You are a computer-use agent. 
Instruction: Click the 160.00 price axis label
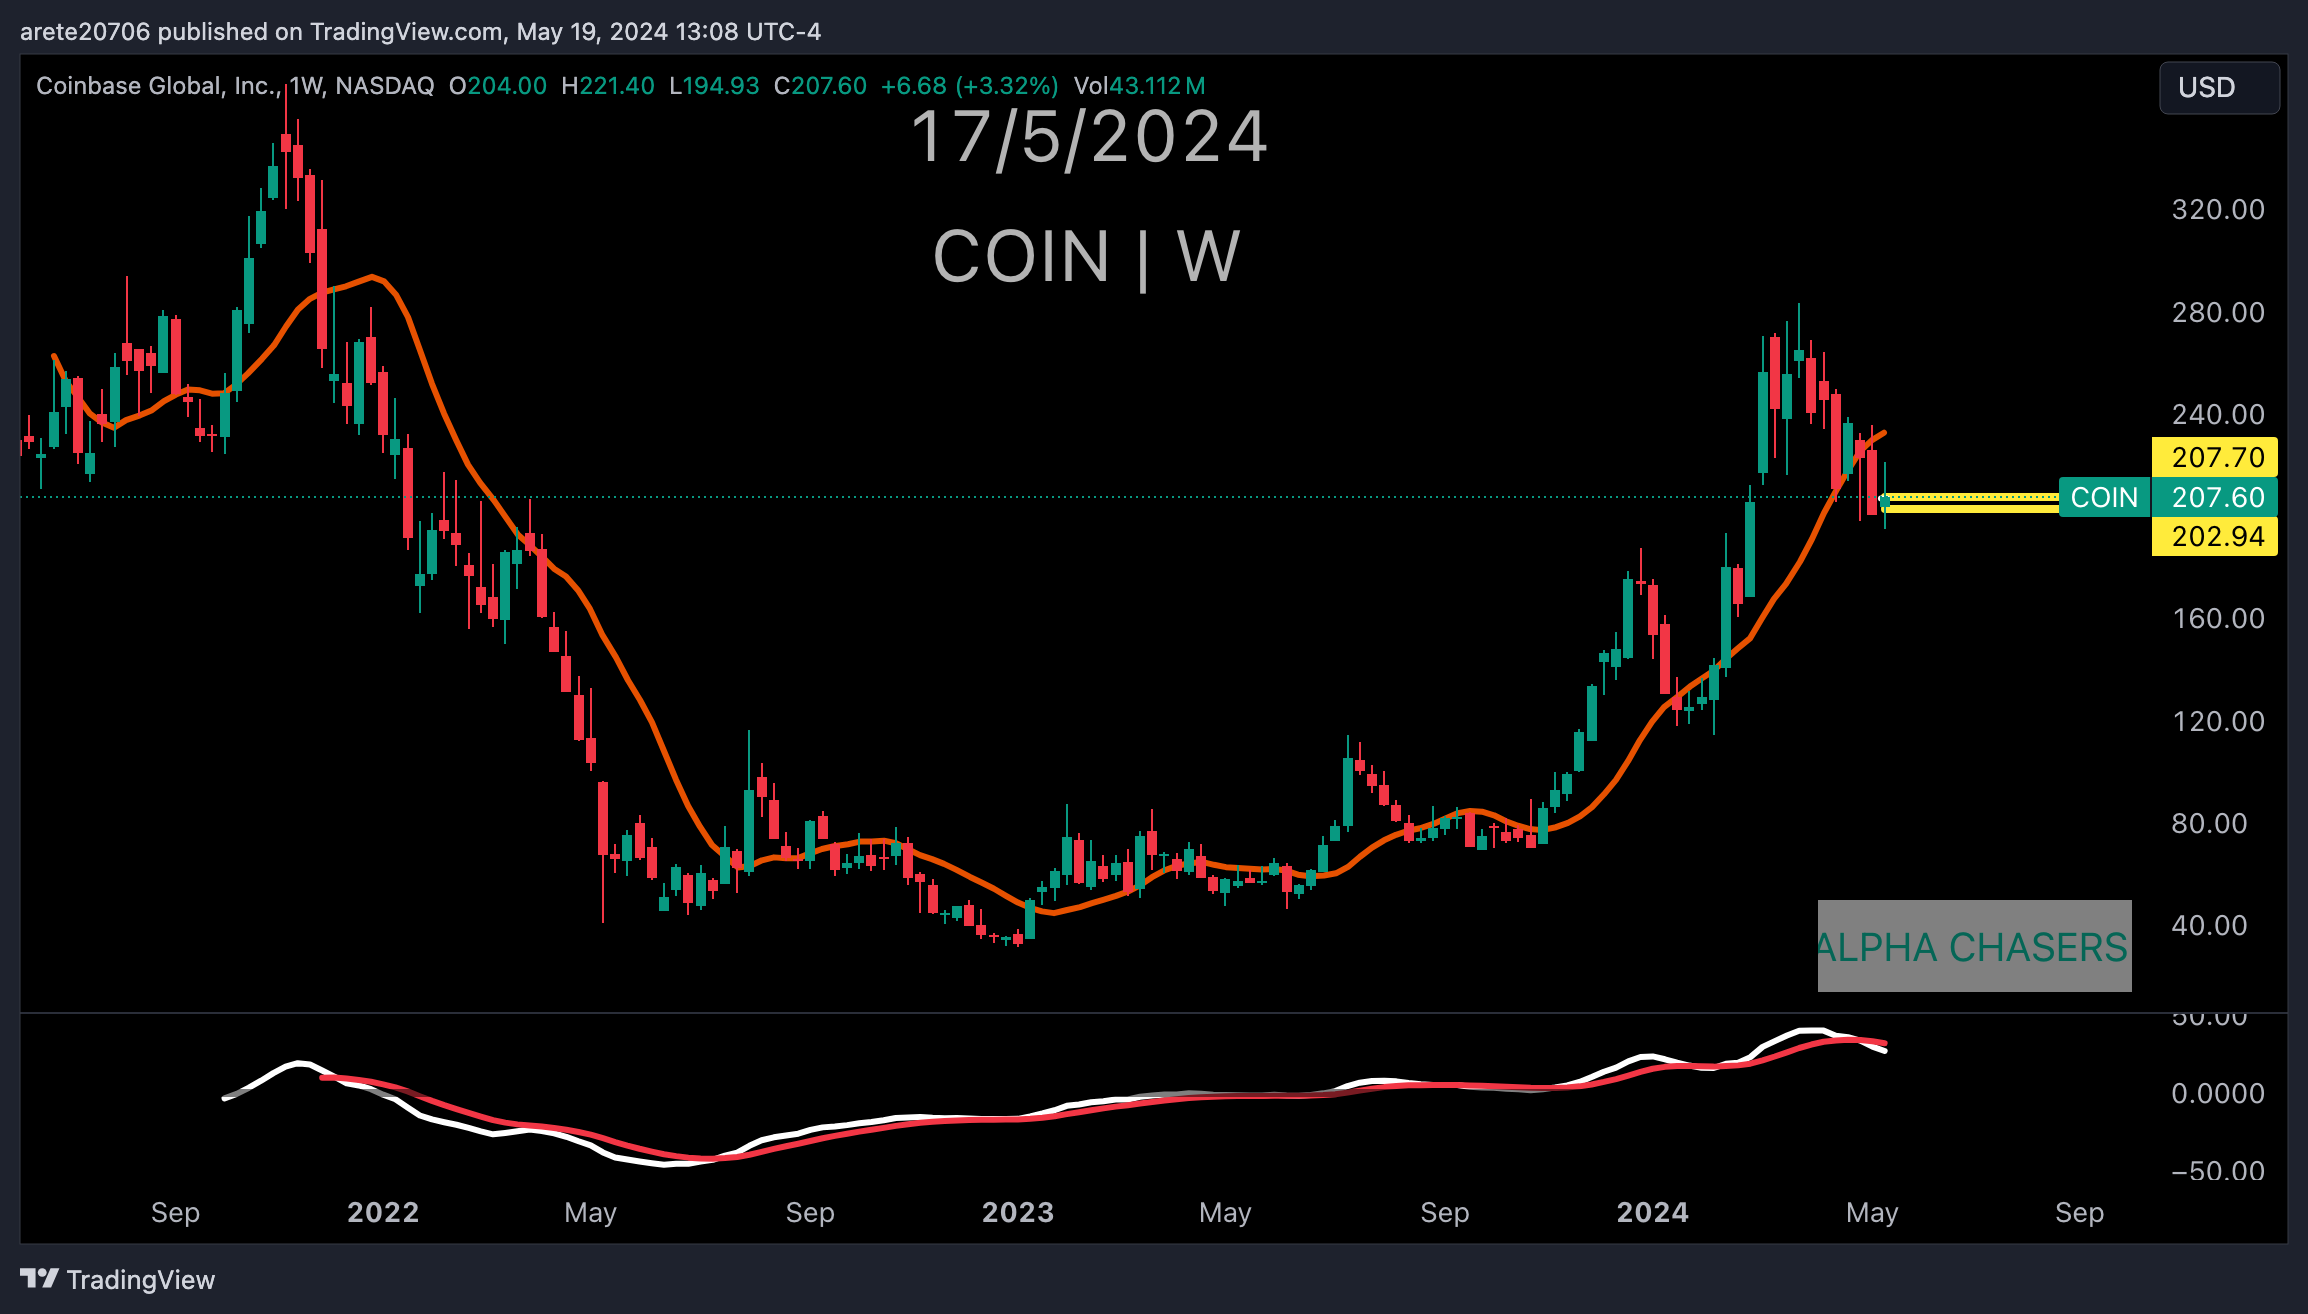click(x=2218, y=619)
